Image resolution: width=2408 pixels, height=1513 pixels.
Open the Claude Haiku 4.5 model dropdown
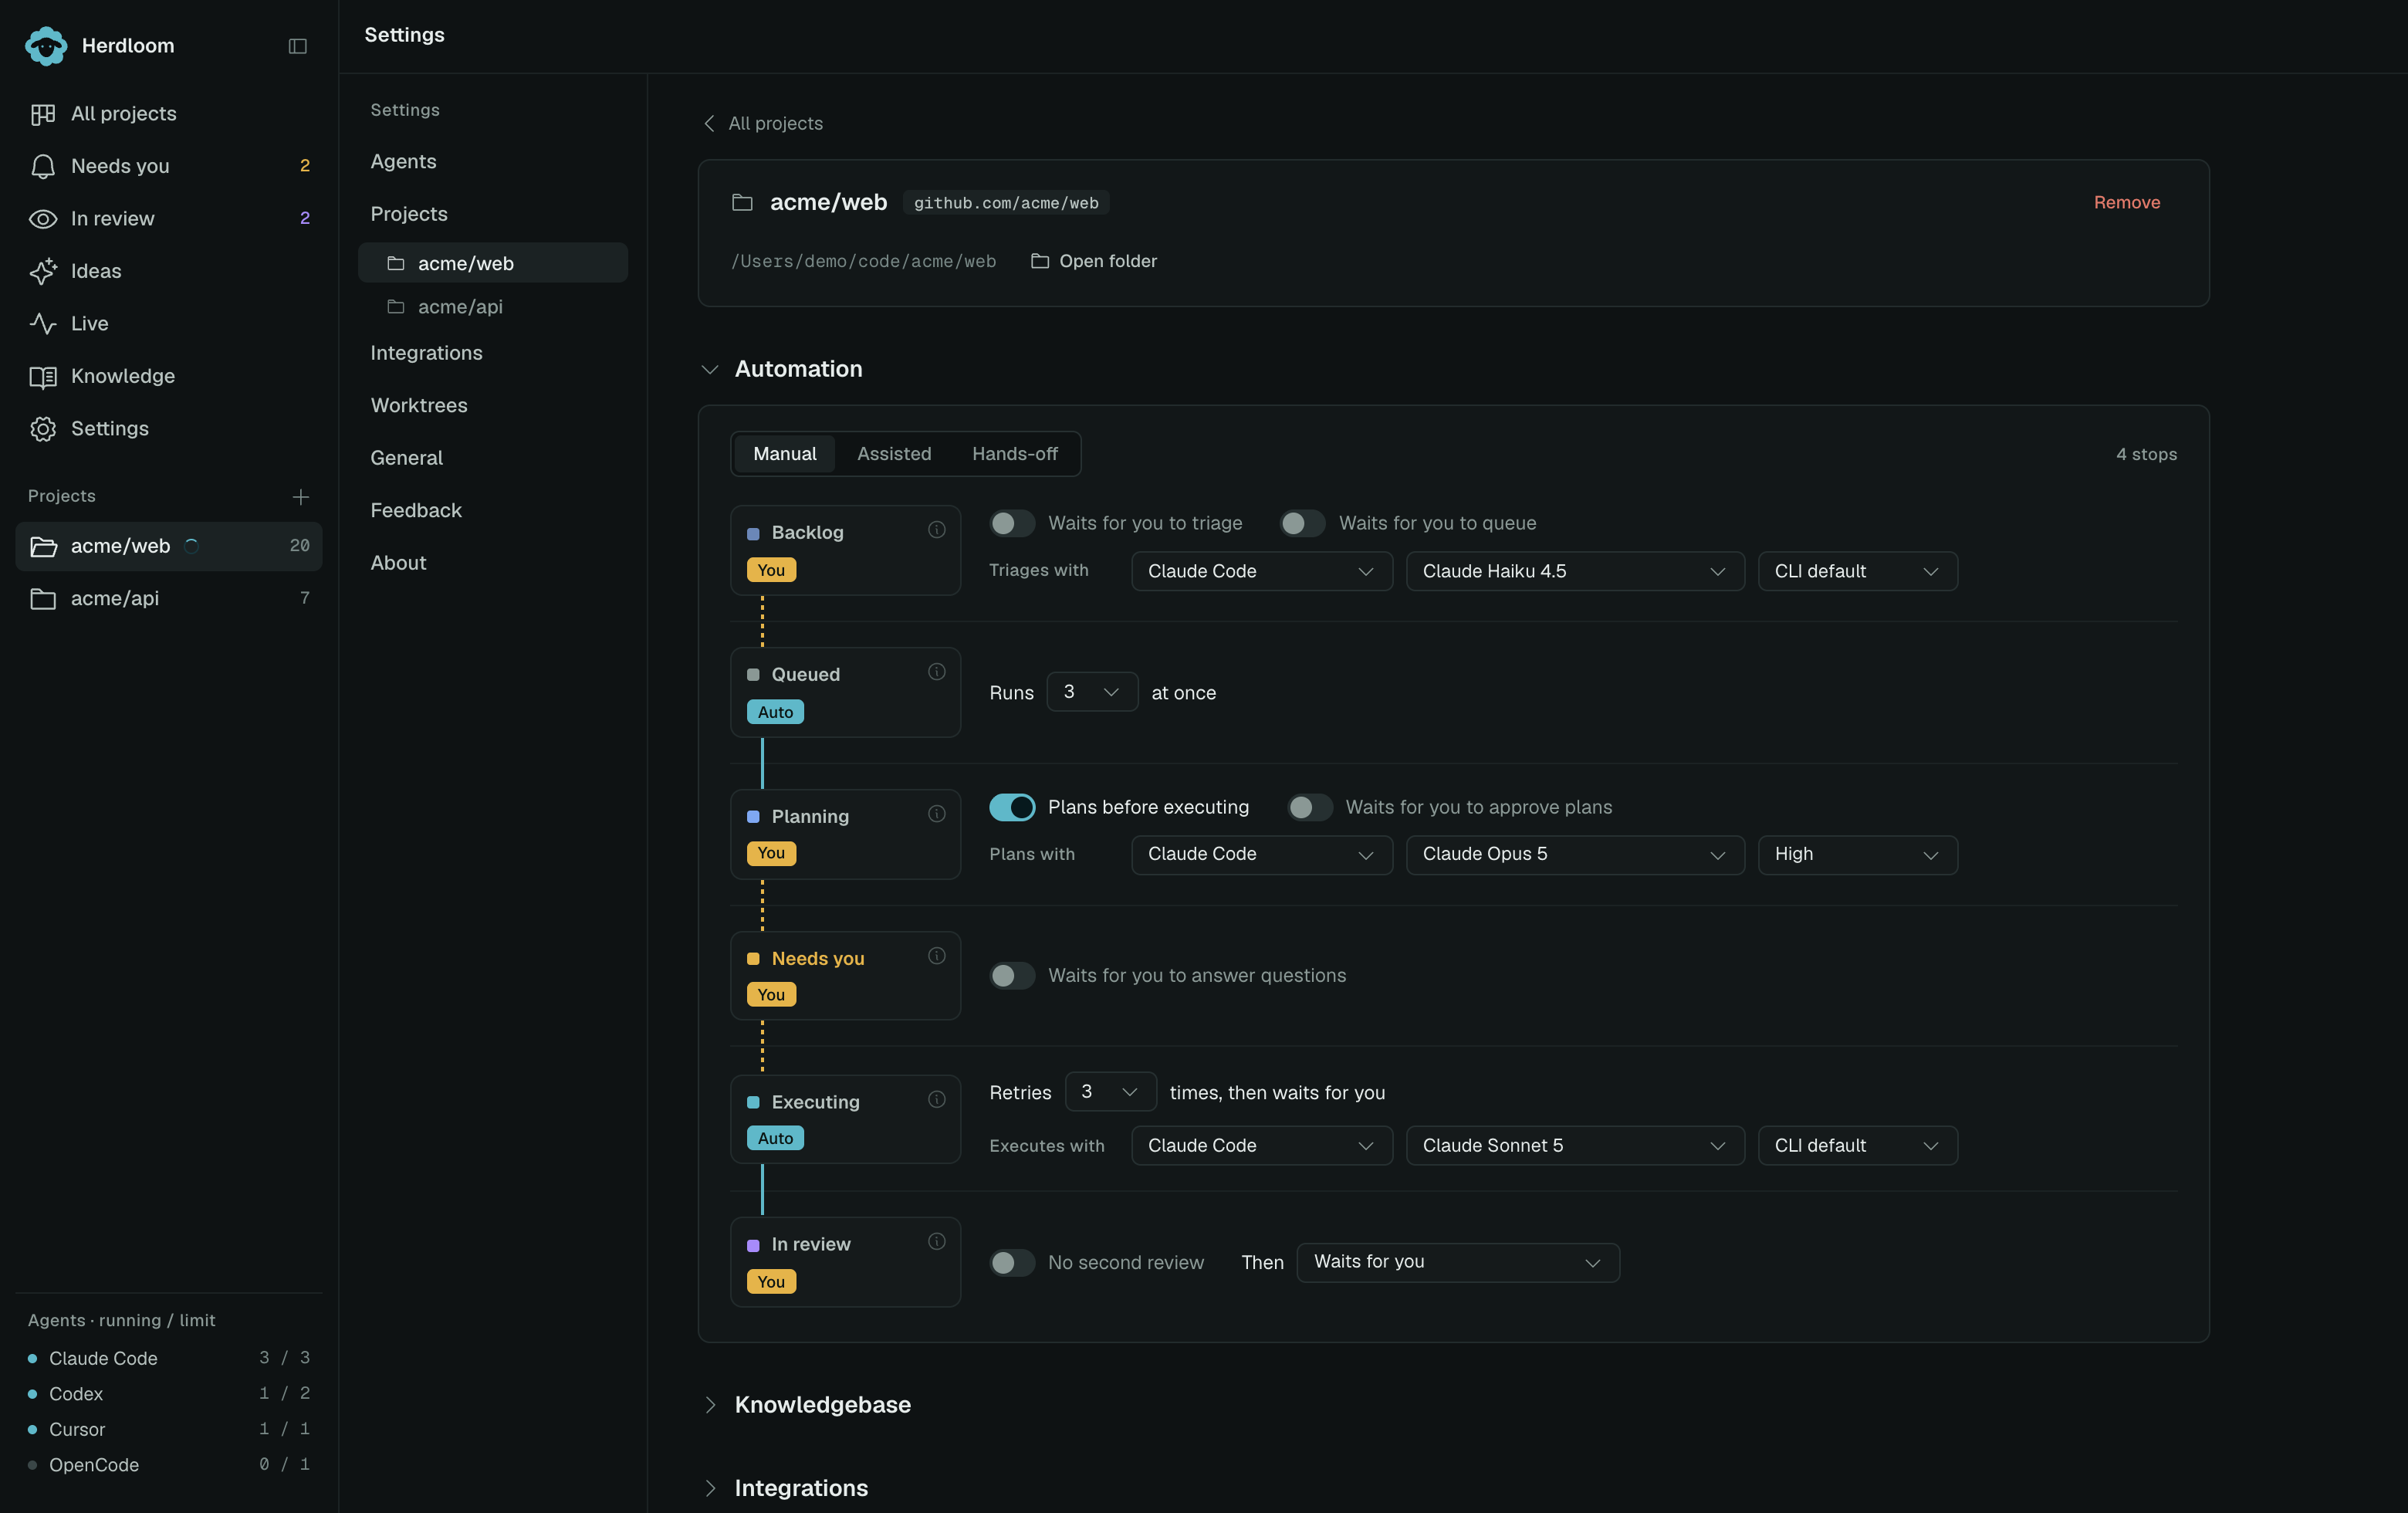tap(1575, 571)
